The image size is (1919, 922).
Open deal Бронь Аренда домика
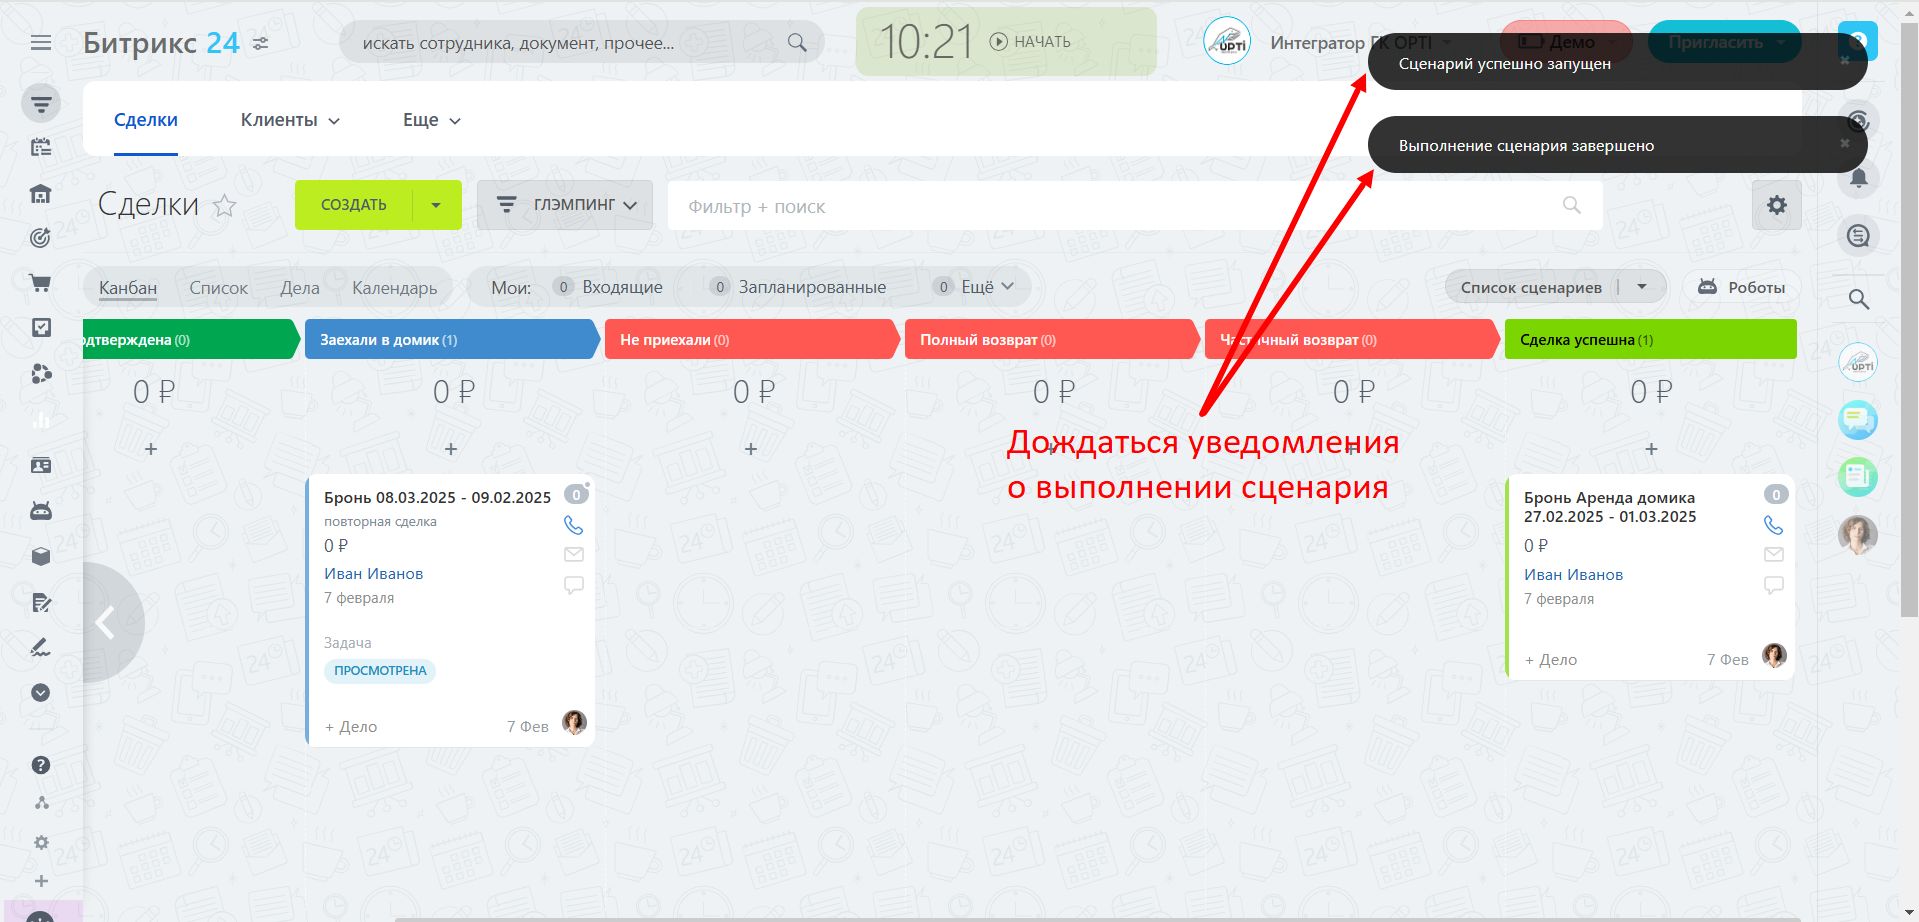tap(1610, 507)
